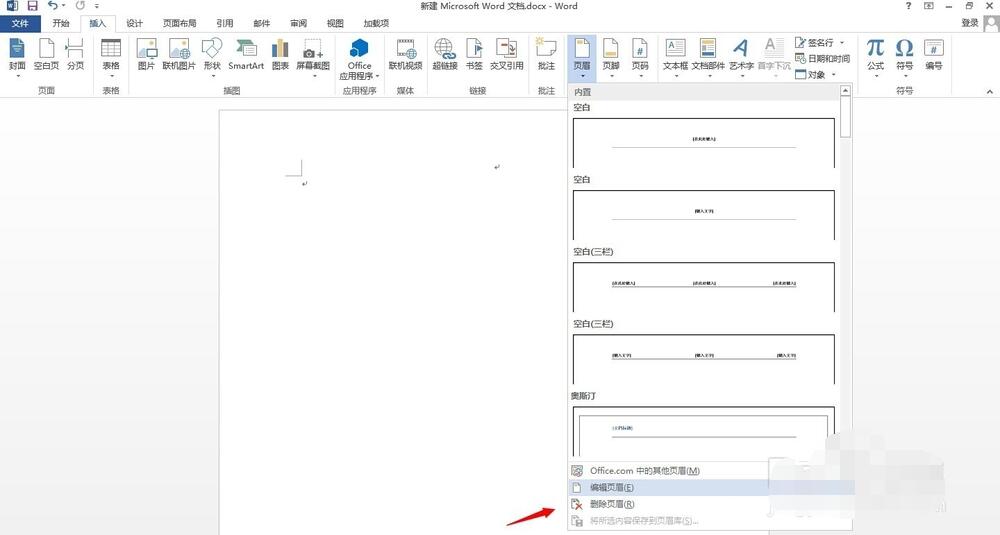The width and height of the screenshot is (1000, 535).
Task: Open more headers from Office.com
Action: coord(668,471)
